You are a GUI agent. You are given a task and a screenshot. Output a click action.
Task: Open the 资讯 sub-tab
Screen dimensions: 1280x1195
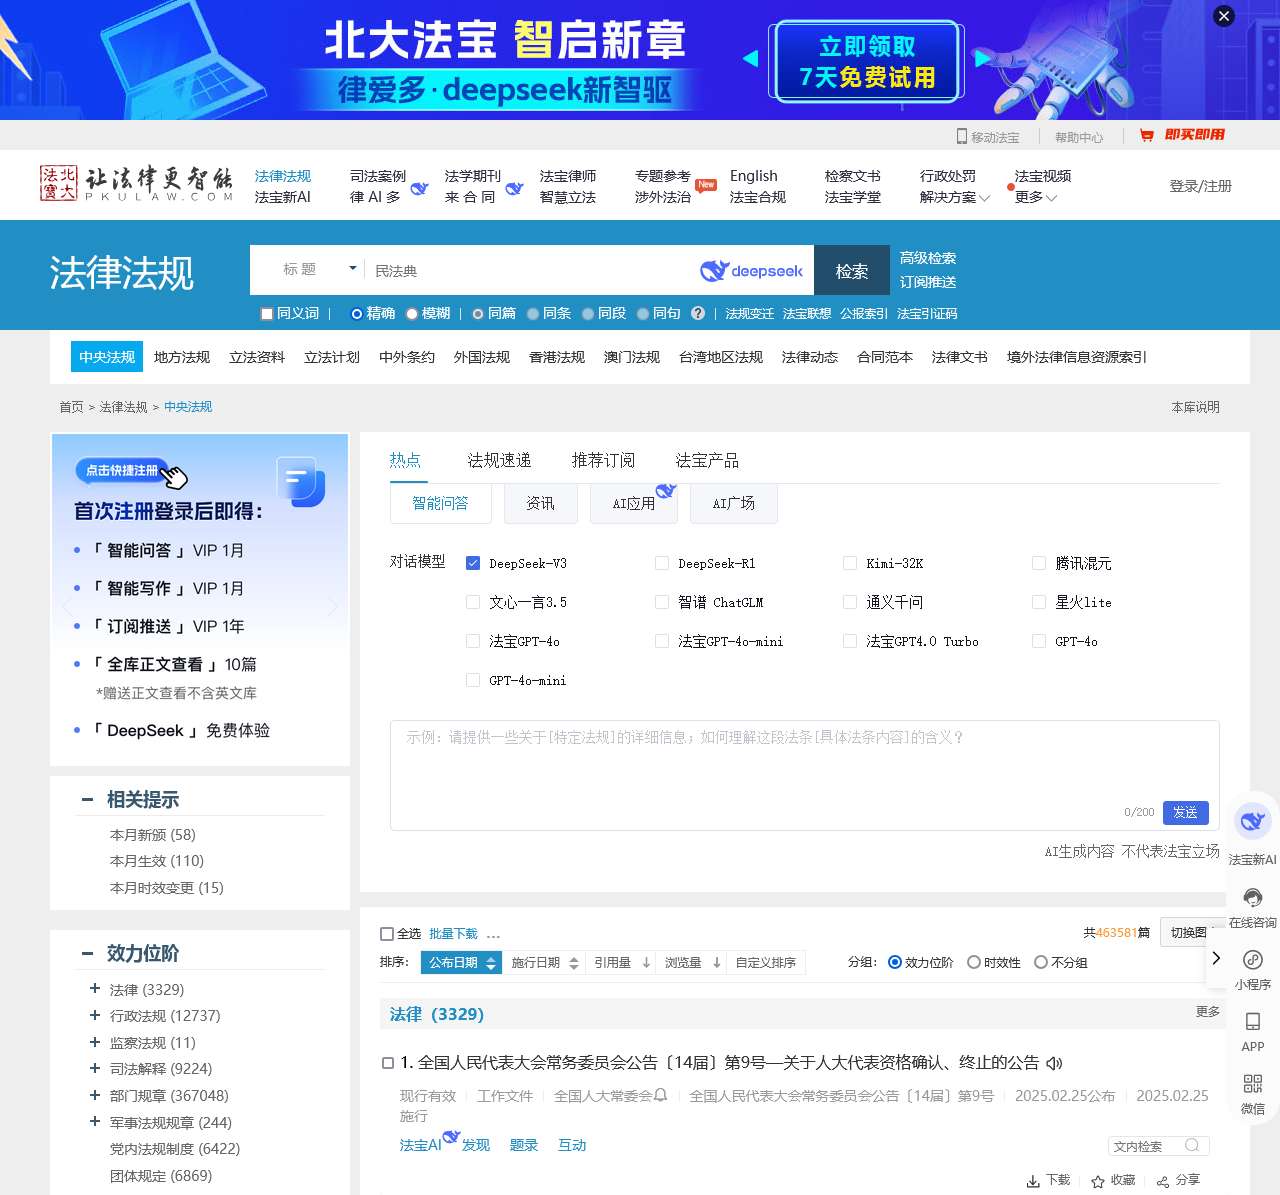[x=540, y=503]
